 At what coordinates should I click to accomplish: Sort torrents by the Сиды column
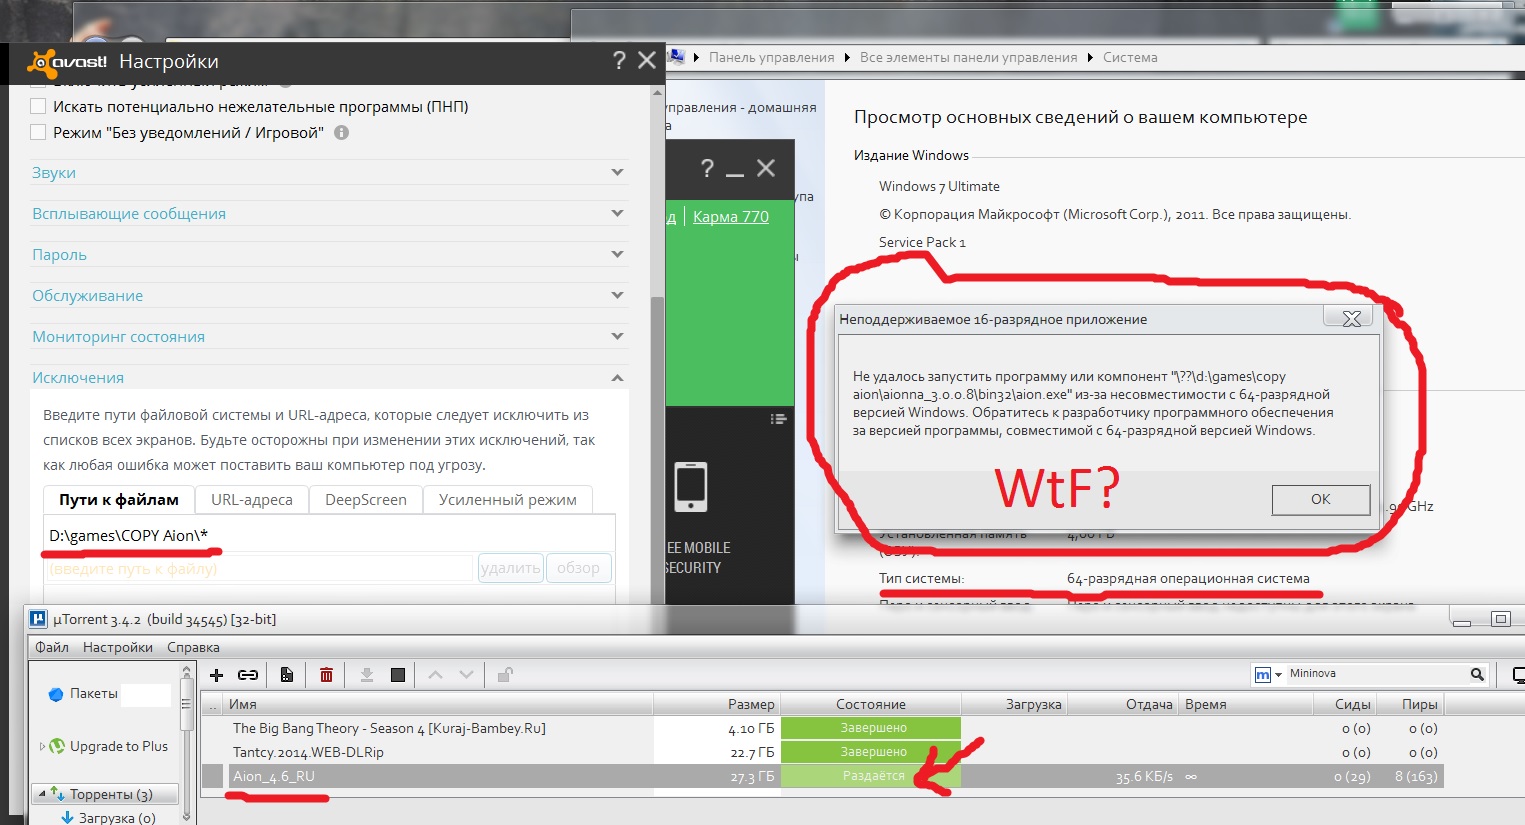pos(1343,704)
